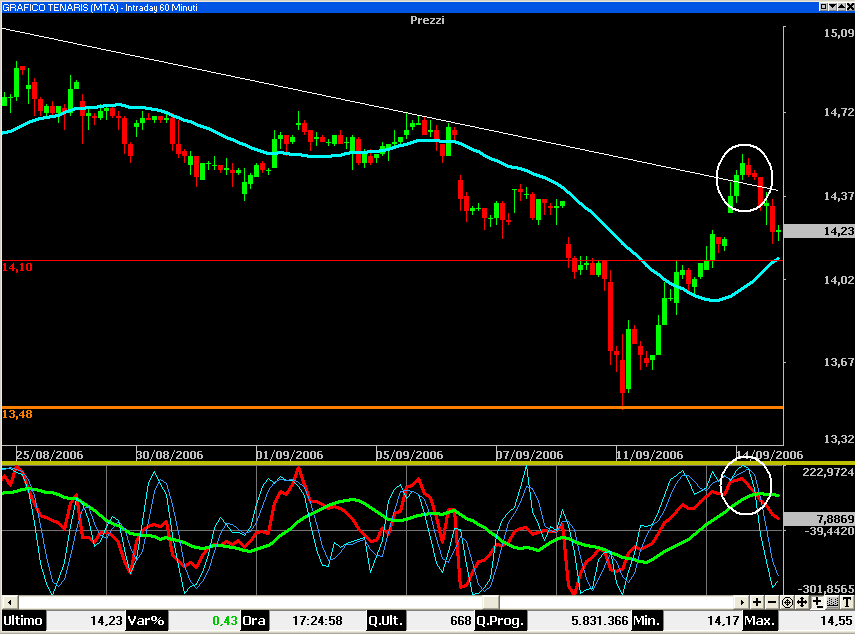Click the zoom in plus icon
The height and width of the screenshot is (634, 855).
point(757,602)
